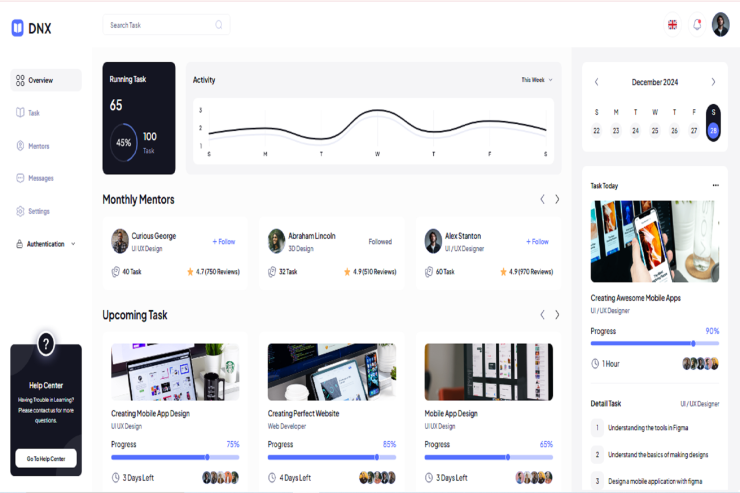Image resolution: width=740 pixels, height=493 pixels.
Task: Click the search magnifier icon
Action: coord(219,25)
